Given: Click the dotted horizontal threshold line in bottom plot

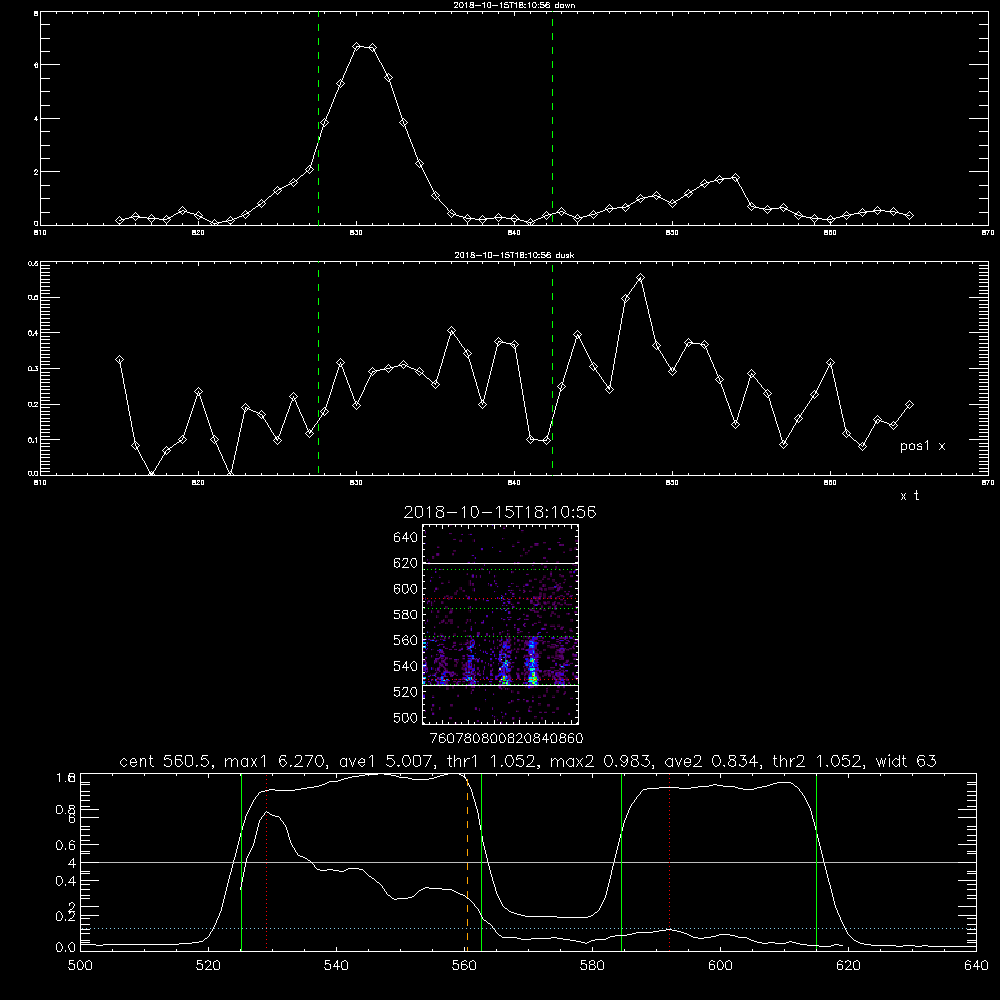Looking at the screenshot, I should 528,929.
